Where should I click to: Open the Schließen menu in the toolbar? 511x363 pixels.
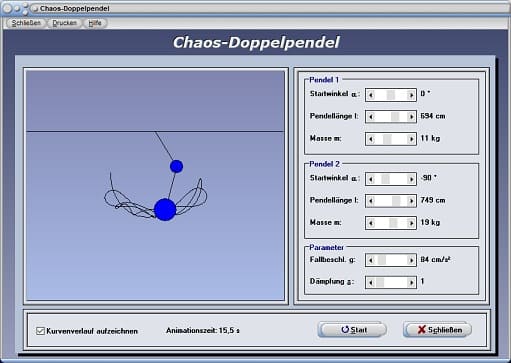click(x=26, y=23)
